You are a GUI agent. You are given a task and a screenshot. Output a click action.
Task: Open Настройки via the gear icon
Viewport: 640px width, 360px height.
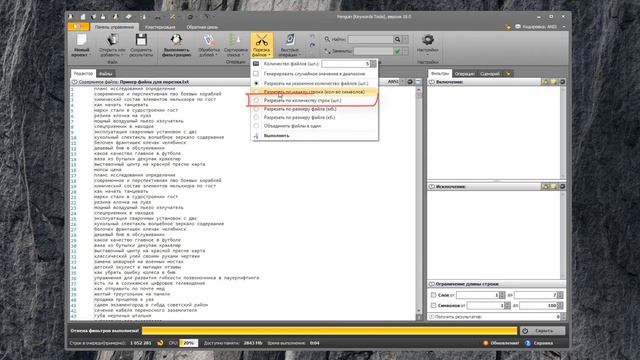point(428,40)
